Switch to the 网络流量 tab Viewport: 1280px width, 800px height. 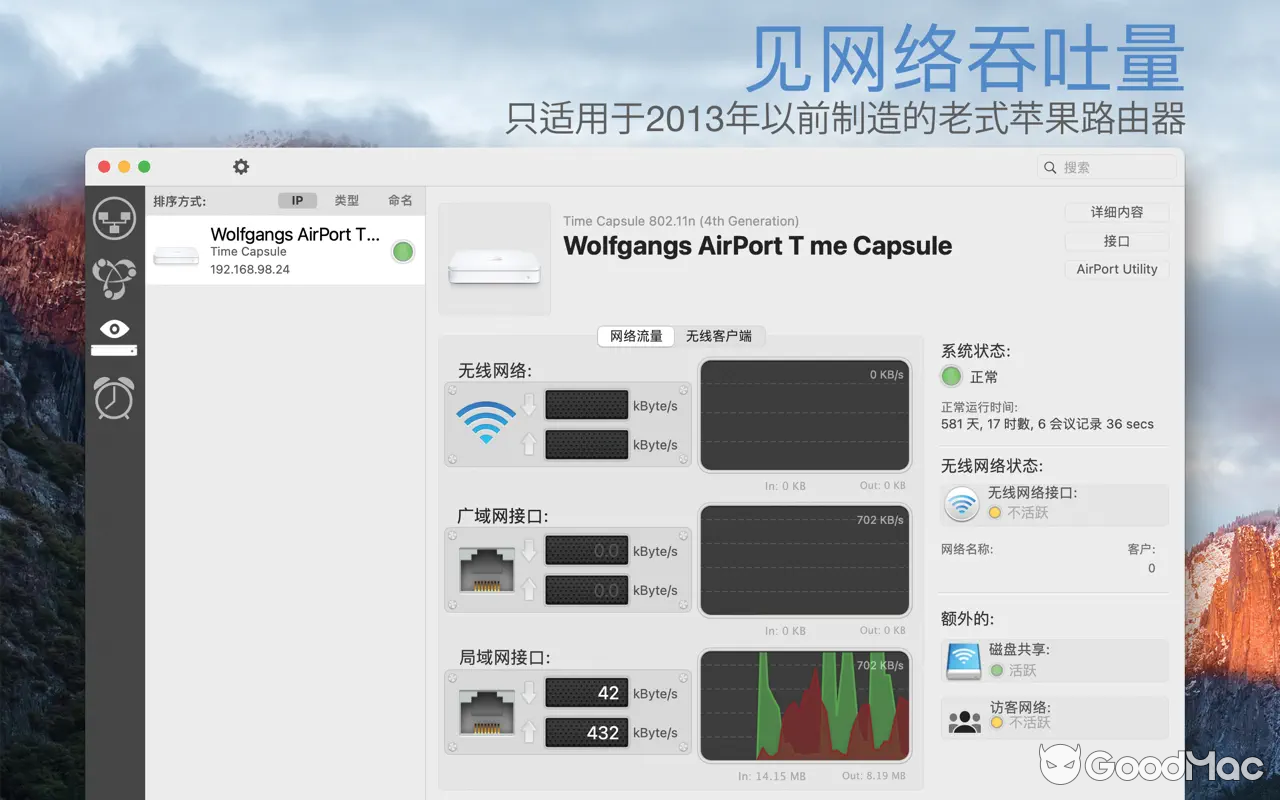(636, 336)
